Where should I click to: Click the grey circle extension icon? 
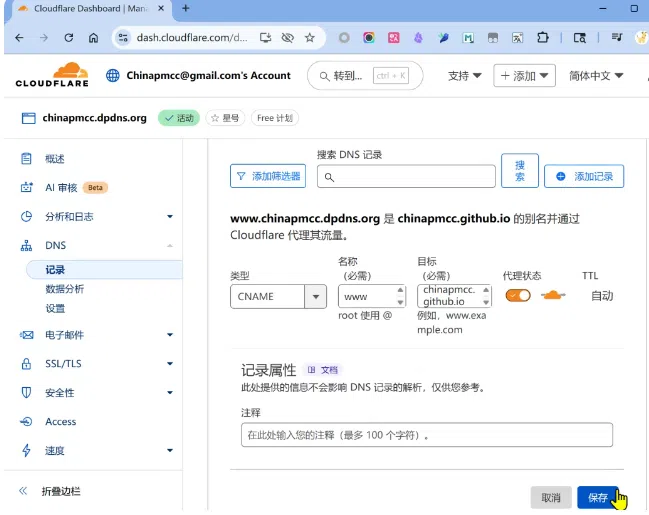coord(344,38)
